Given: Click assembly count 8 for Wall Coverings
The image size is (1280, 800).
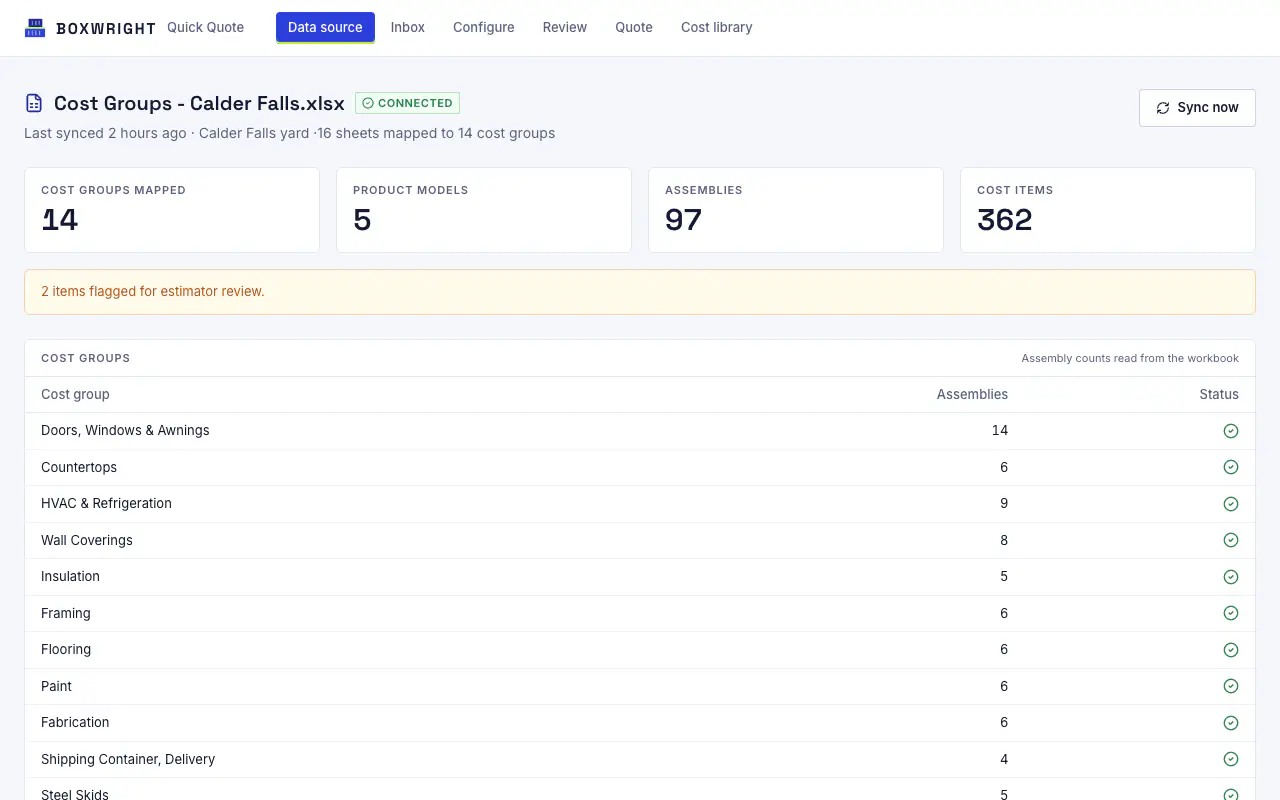Looking at the screenshot, I should coord(1004,540).
